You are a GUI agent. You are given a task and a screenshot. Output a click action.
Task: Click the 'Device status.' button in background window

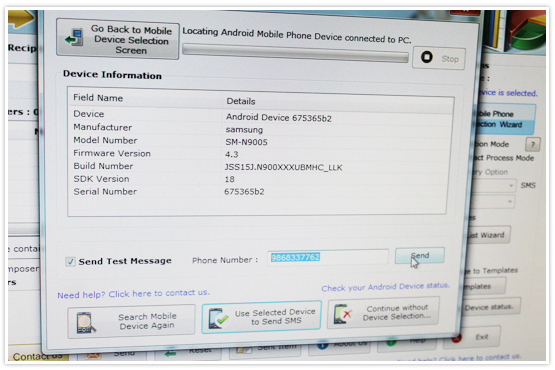pyautogui.click(x=491, y=307)
